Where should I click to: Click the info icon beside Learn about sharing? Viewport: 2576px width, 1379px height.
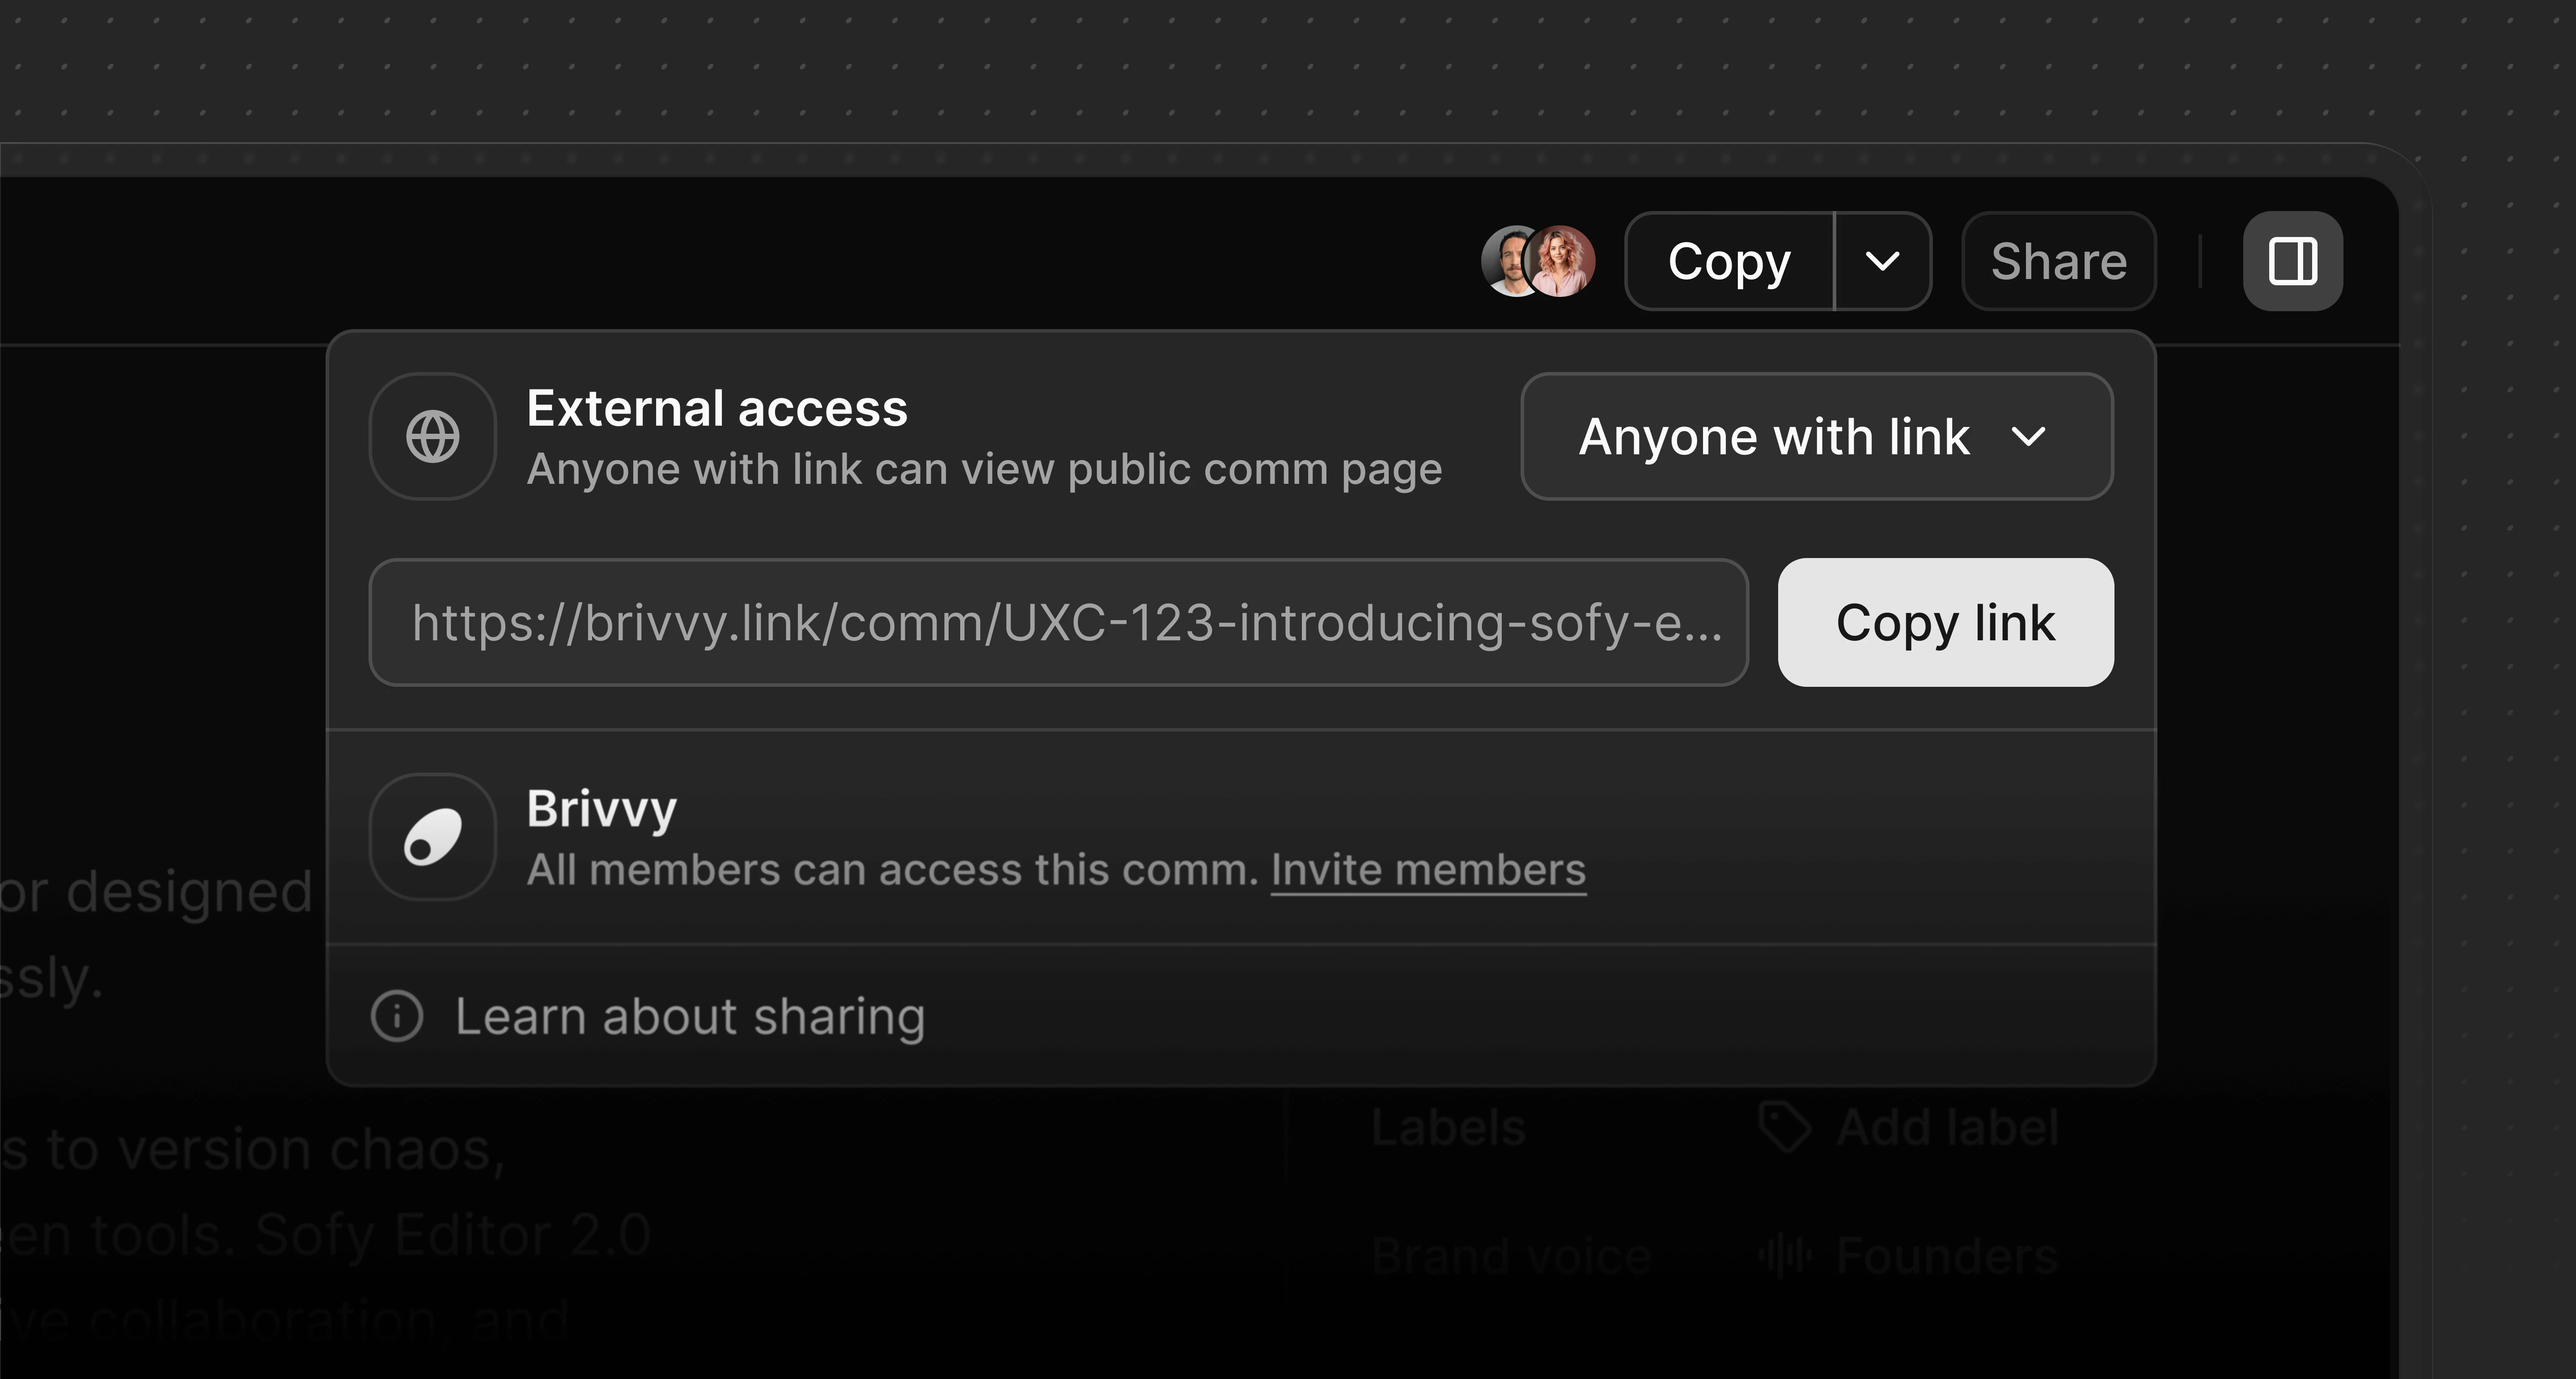coord(398,1016)
